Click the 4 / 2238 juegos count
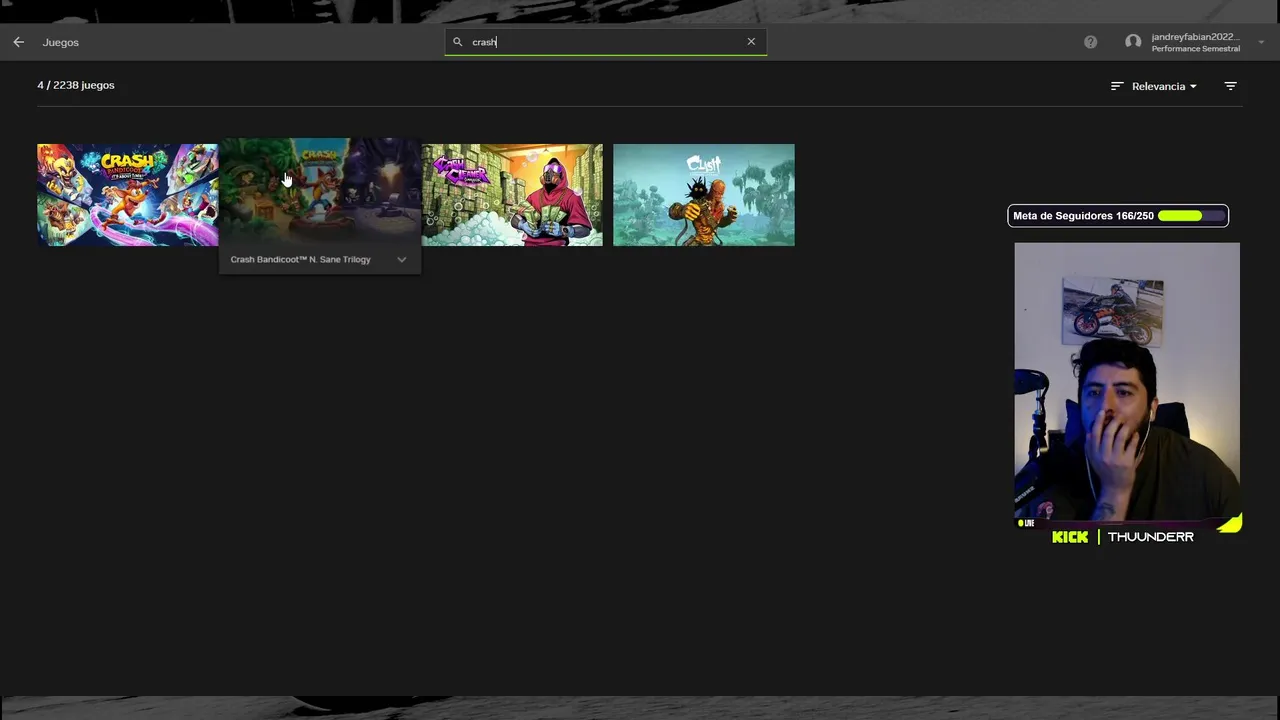 coord(76,85)
